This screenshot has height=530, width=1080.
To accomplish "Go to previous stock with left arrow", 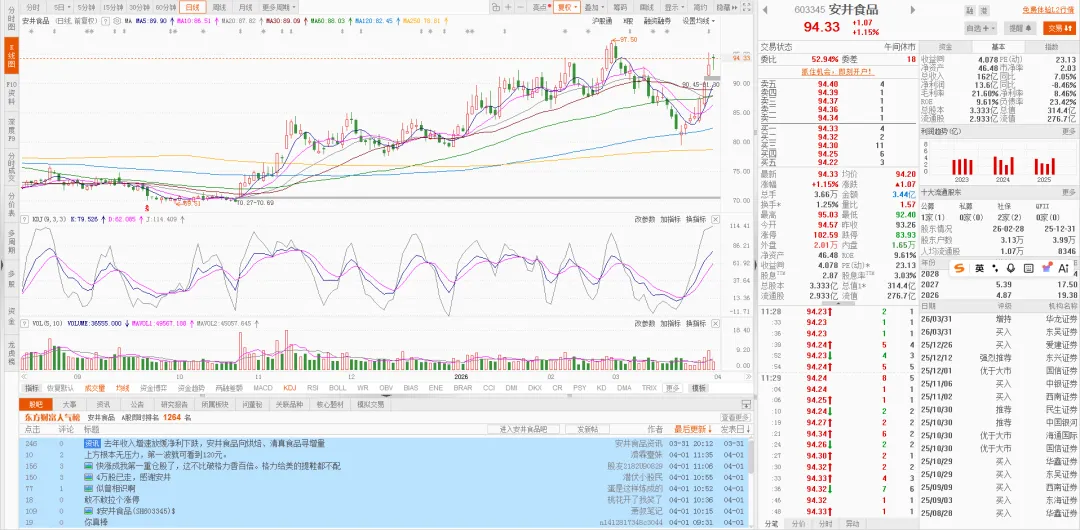I will (765, 10).
